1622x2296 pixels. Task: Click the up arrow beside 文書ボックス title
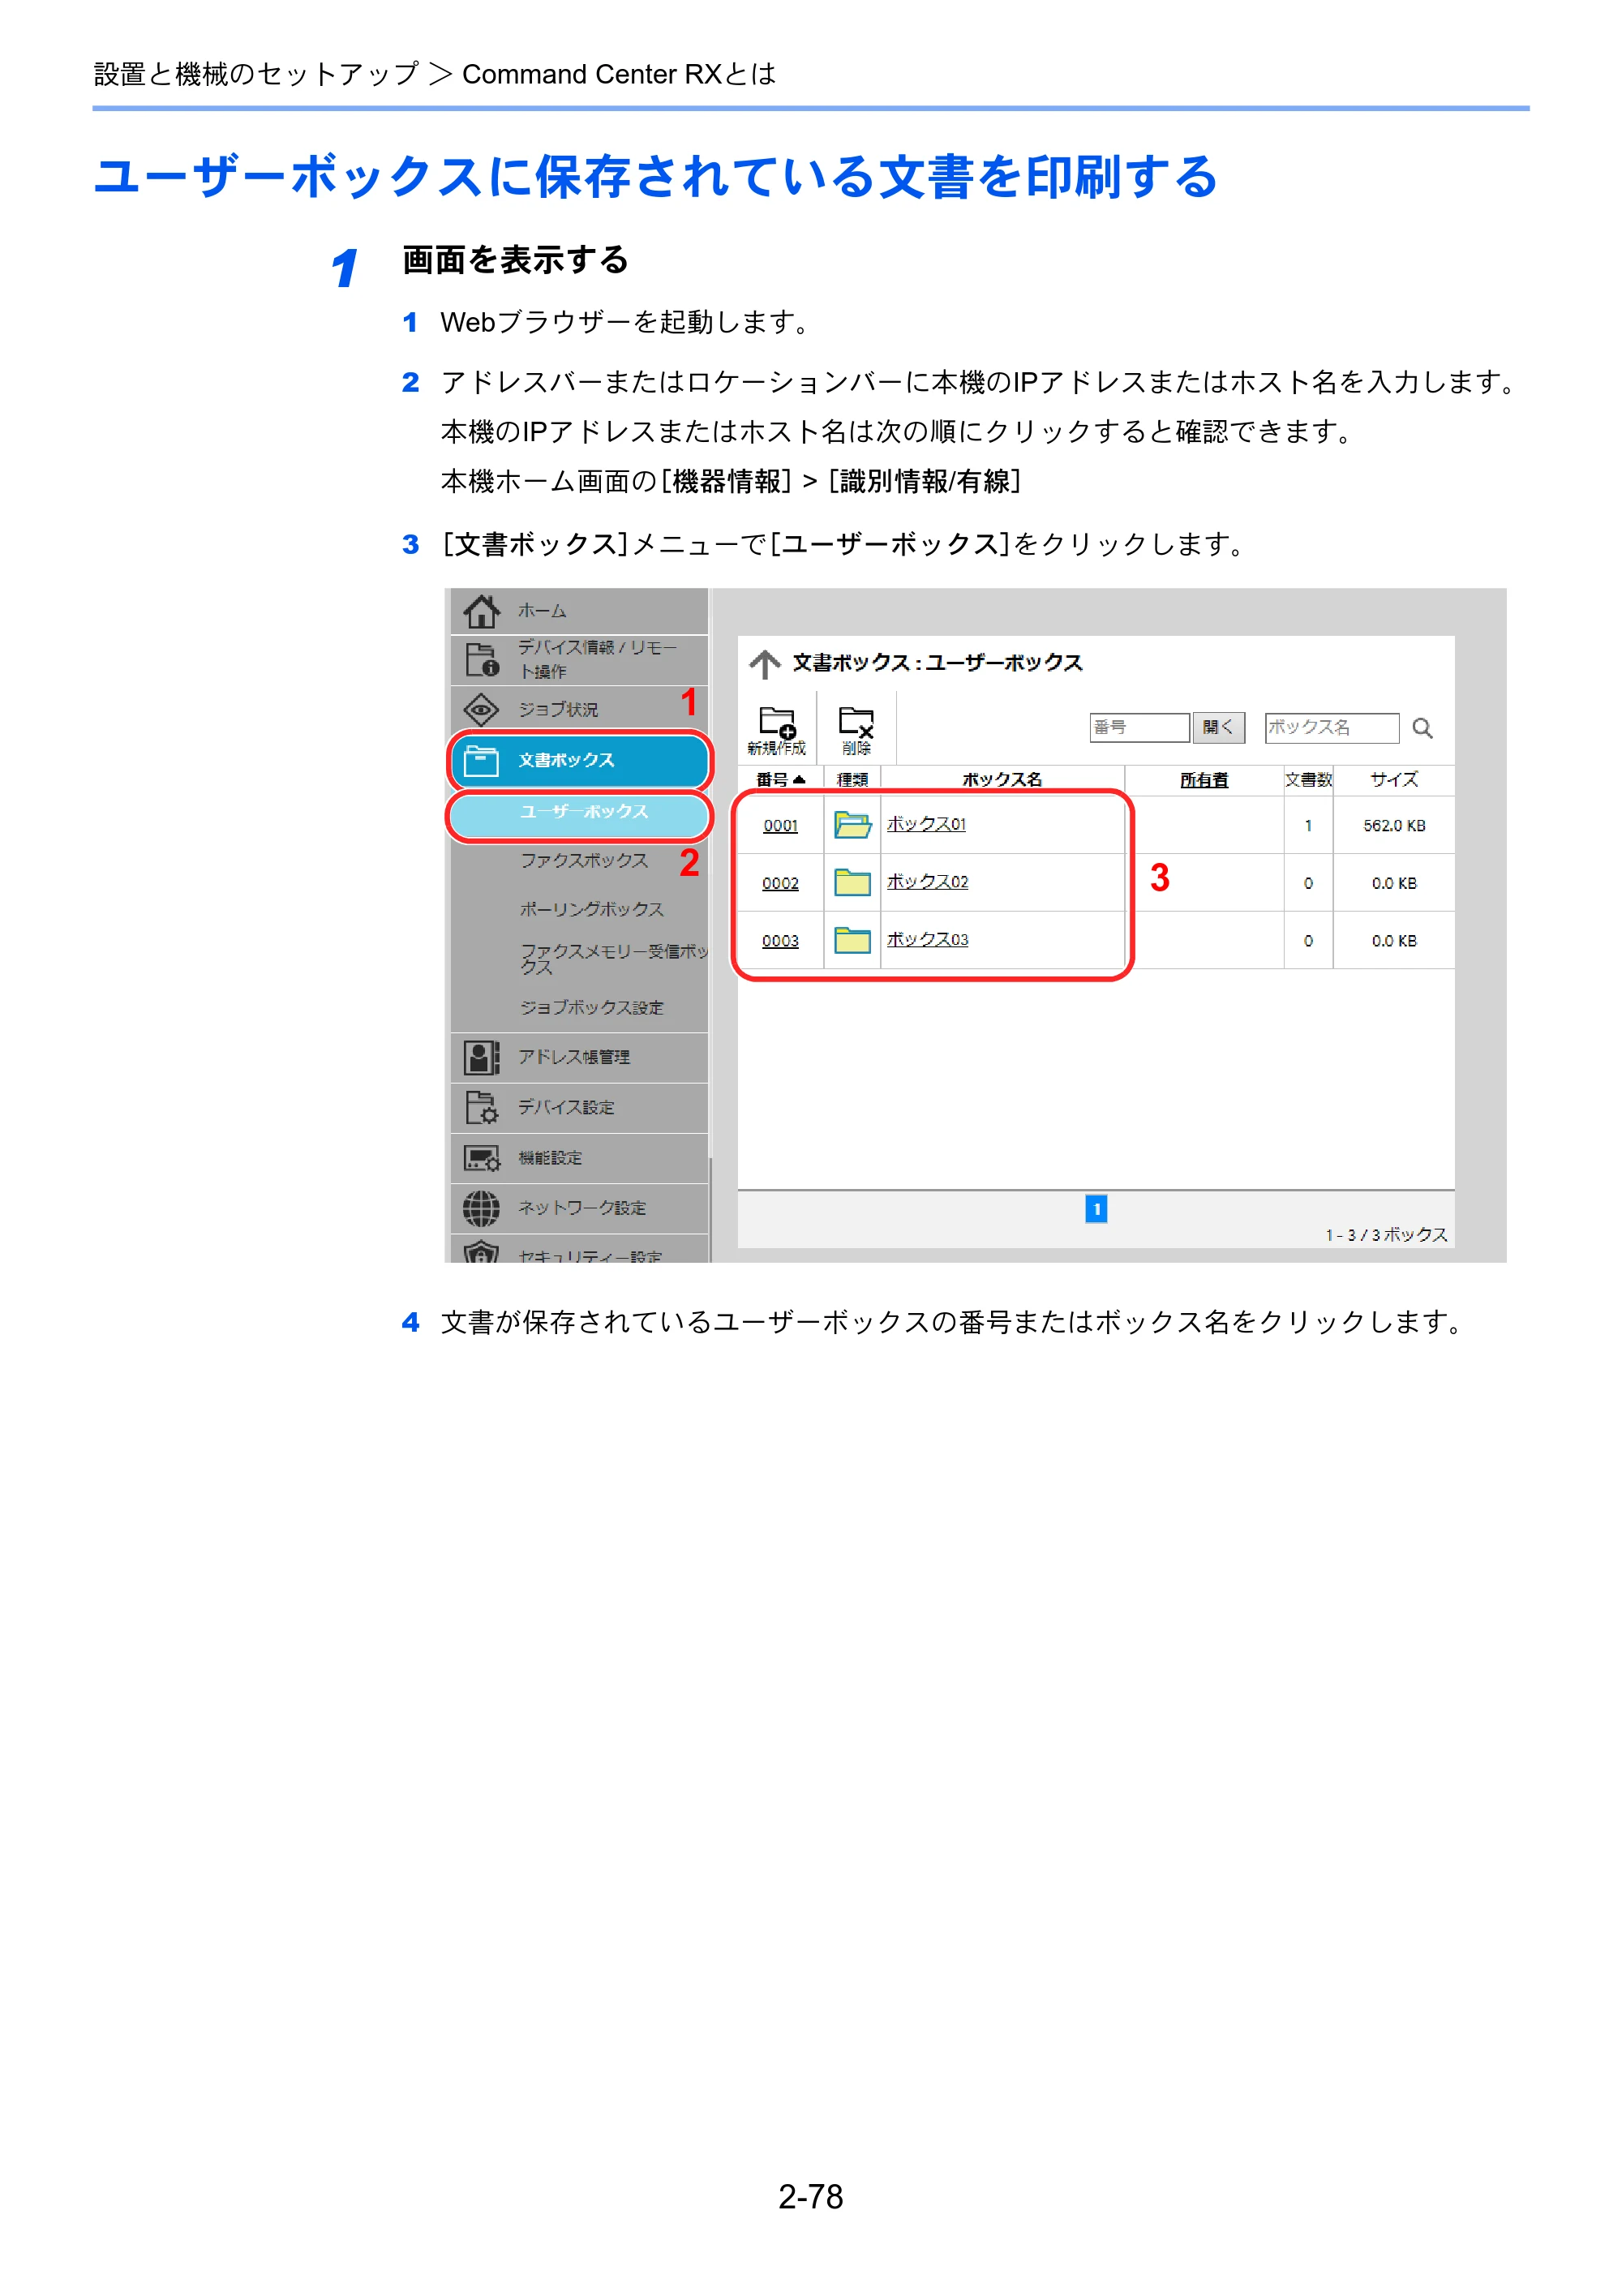pyautogui.click(x=765, y=664)
